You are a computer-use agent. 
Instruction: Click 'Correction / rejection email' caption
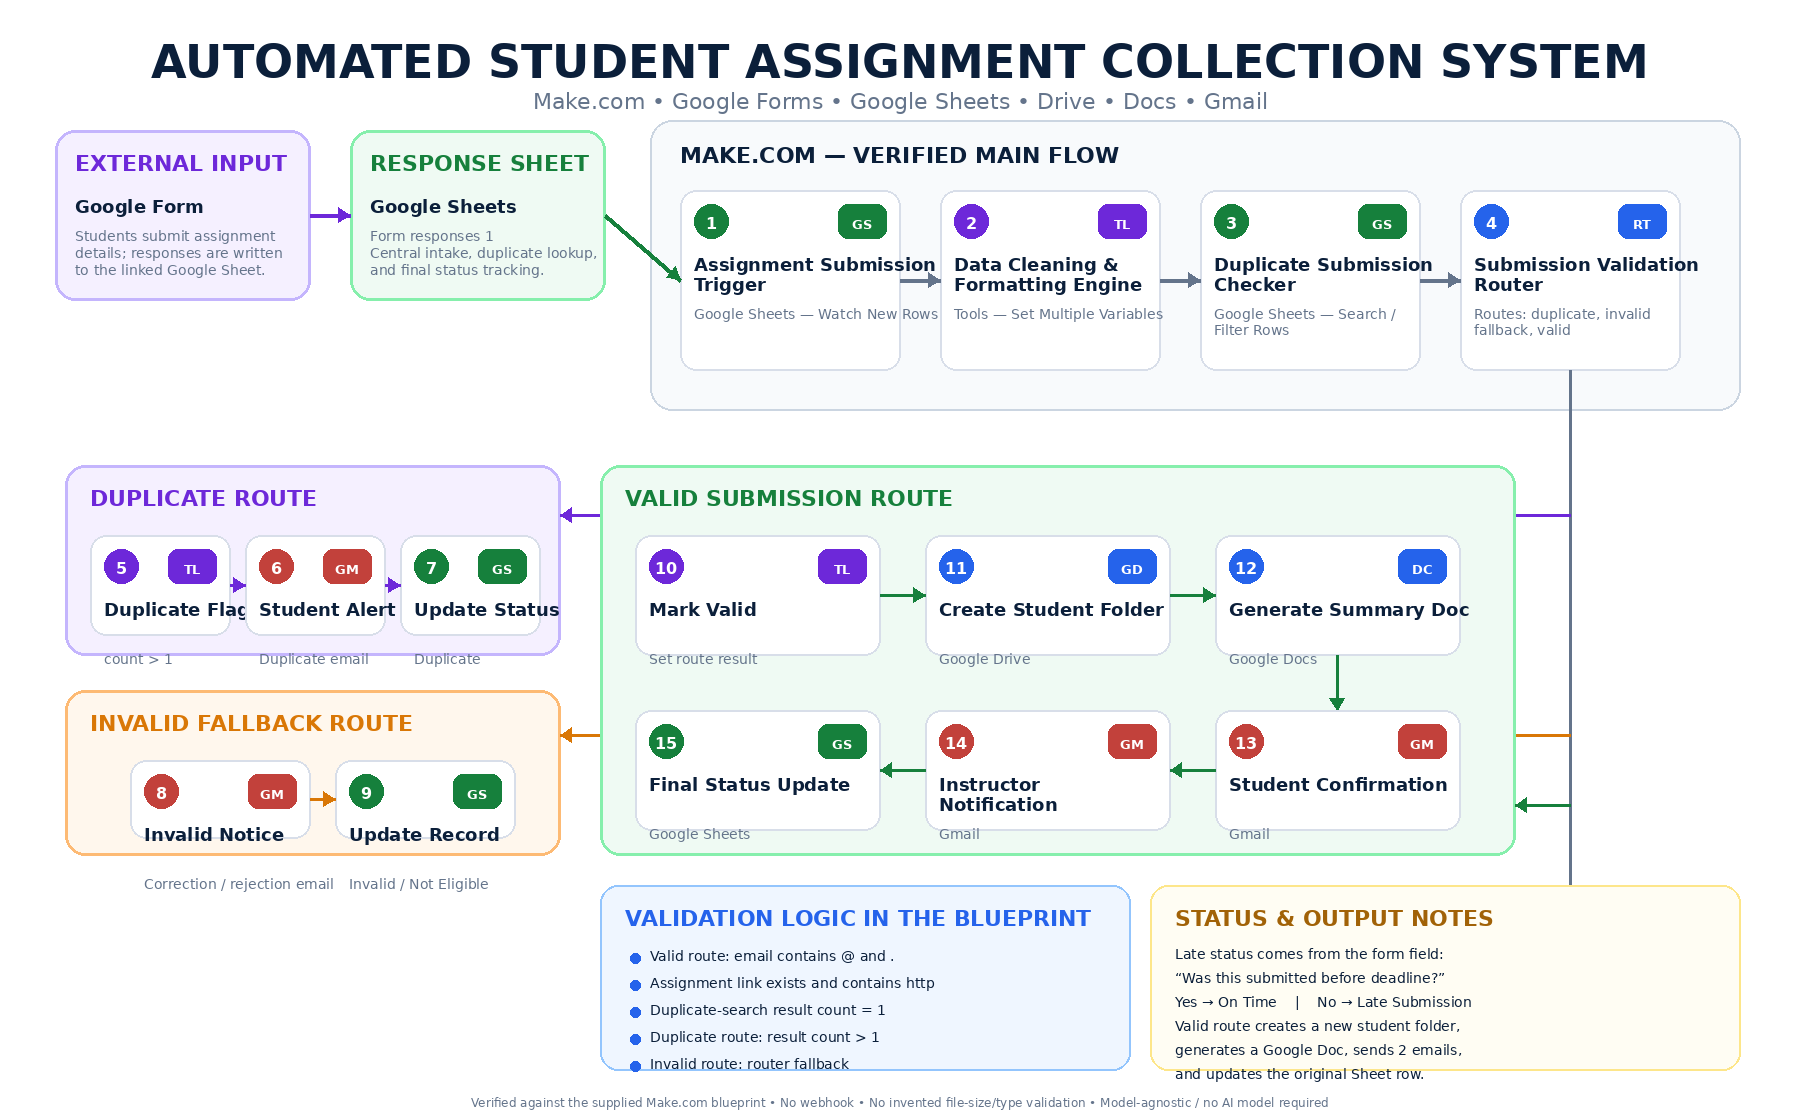point(239,884)
